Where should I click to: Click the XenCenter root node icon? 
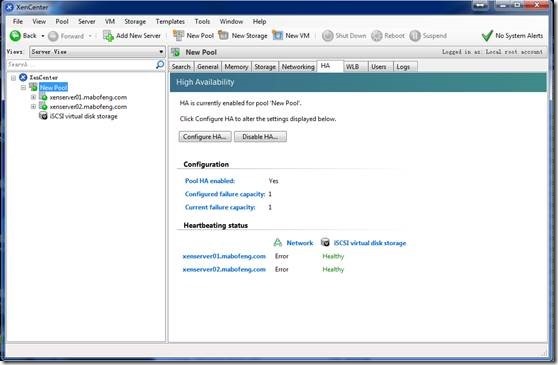pos(23,77)
